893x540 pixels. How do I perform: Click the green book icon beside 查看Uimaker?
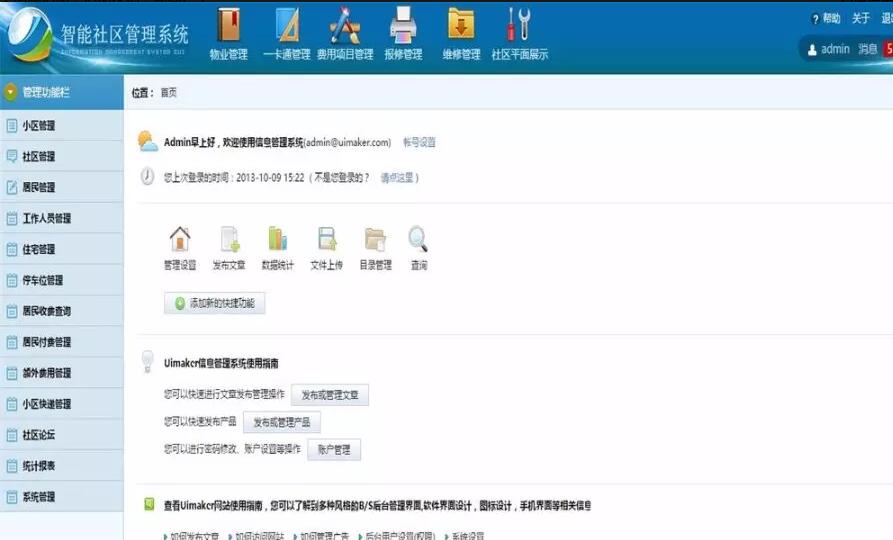[149, 504]
